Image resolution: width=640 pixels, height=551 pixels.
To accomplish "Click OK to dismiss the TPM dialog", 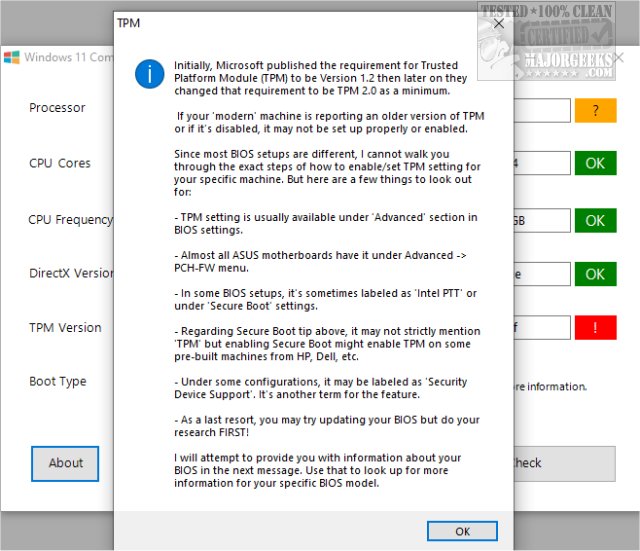I will tap(462, 531).
